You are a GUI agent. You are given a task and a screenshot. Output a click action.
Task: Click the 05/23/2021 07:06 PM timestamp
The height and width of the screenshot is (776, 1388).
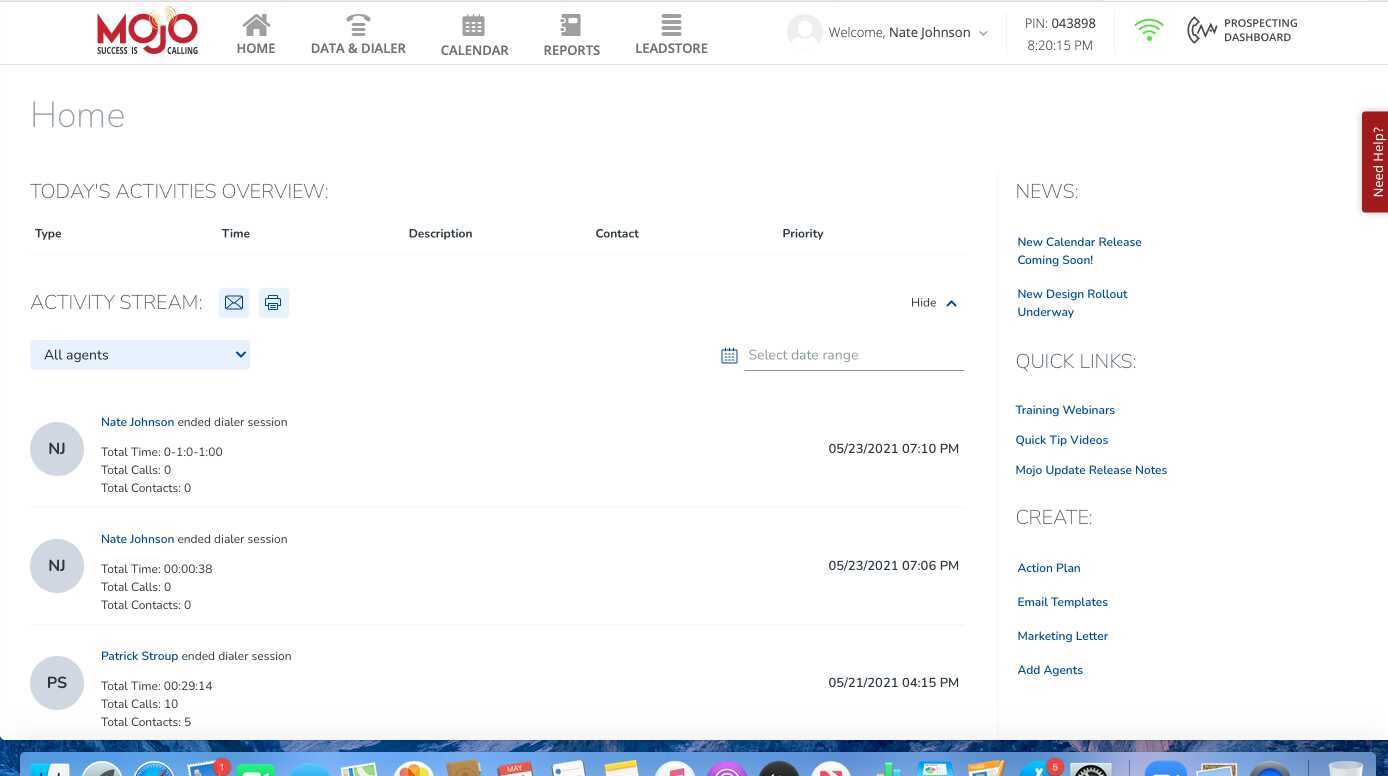893,566
